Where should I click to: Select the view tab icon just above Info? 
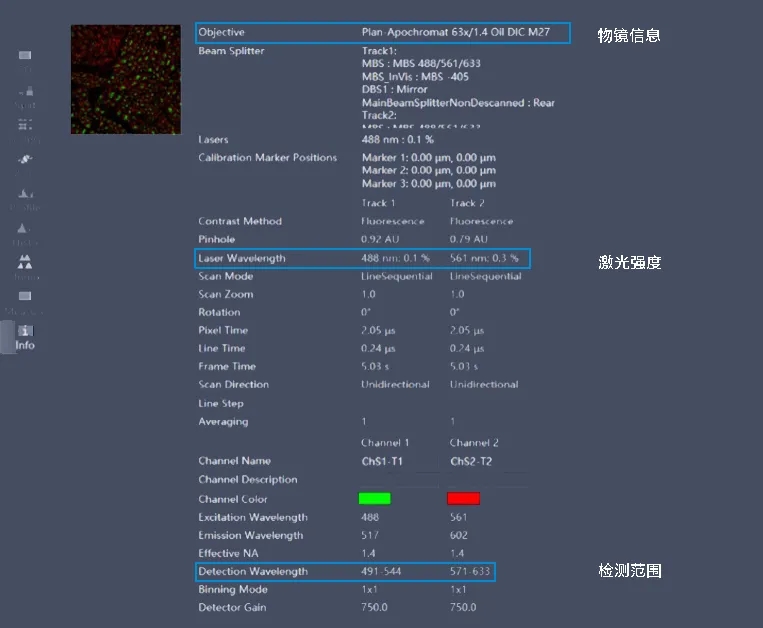pos(25,296)
